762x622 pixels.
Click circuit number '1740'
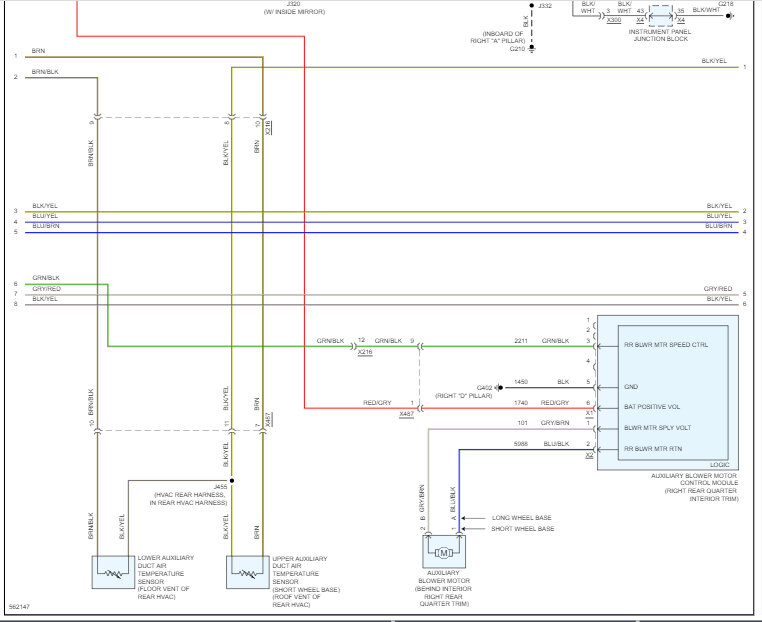click(x=520, y=403)
